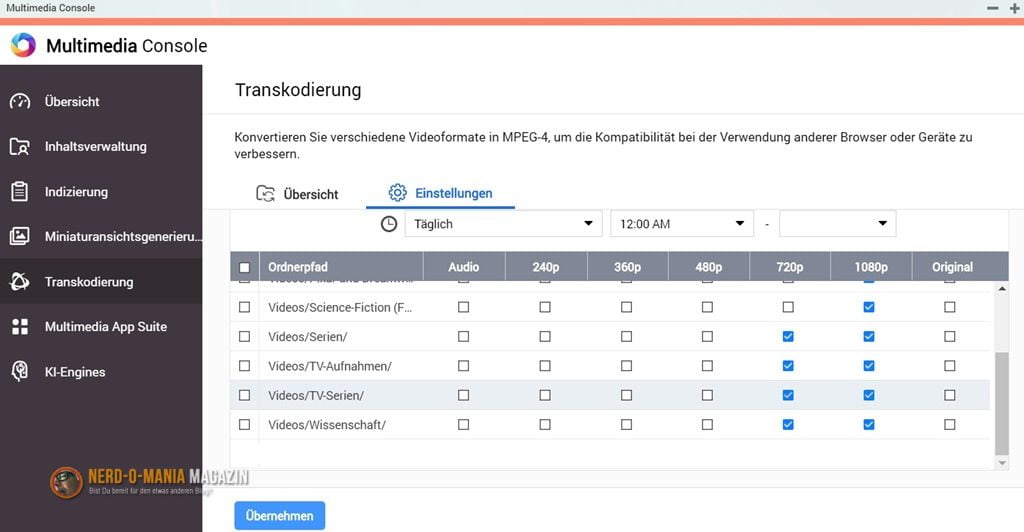Image resolution: width=1024 pixels, height=532 pixels.
Task: Click the Inhaltsverwaltung folder icon
Action: coord(20,146)
